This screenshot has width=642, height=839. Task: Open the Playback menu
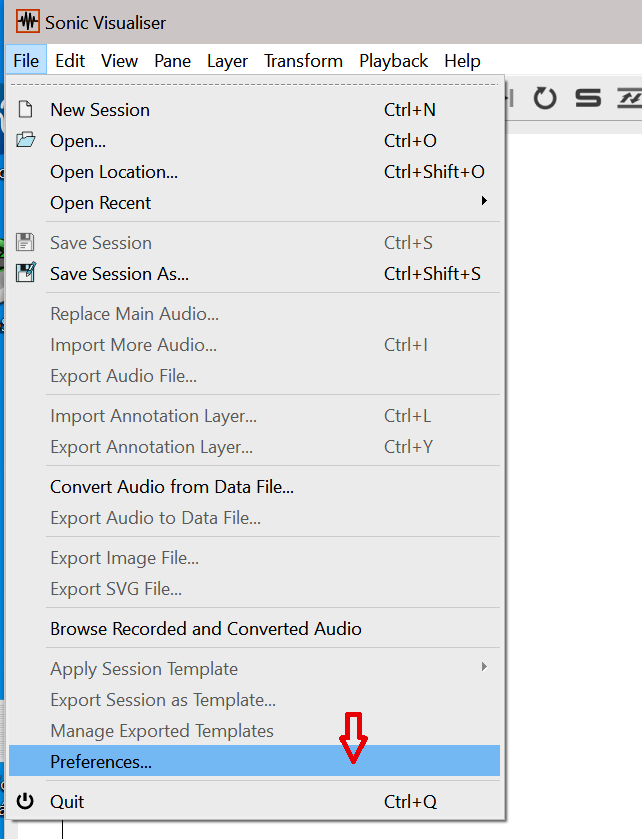[x=393, y=60]
